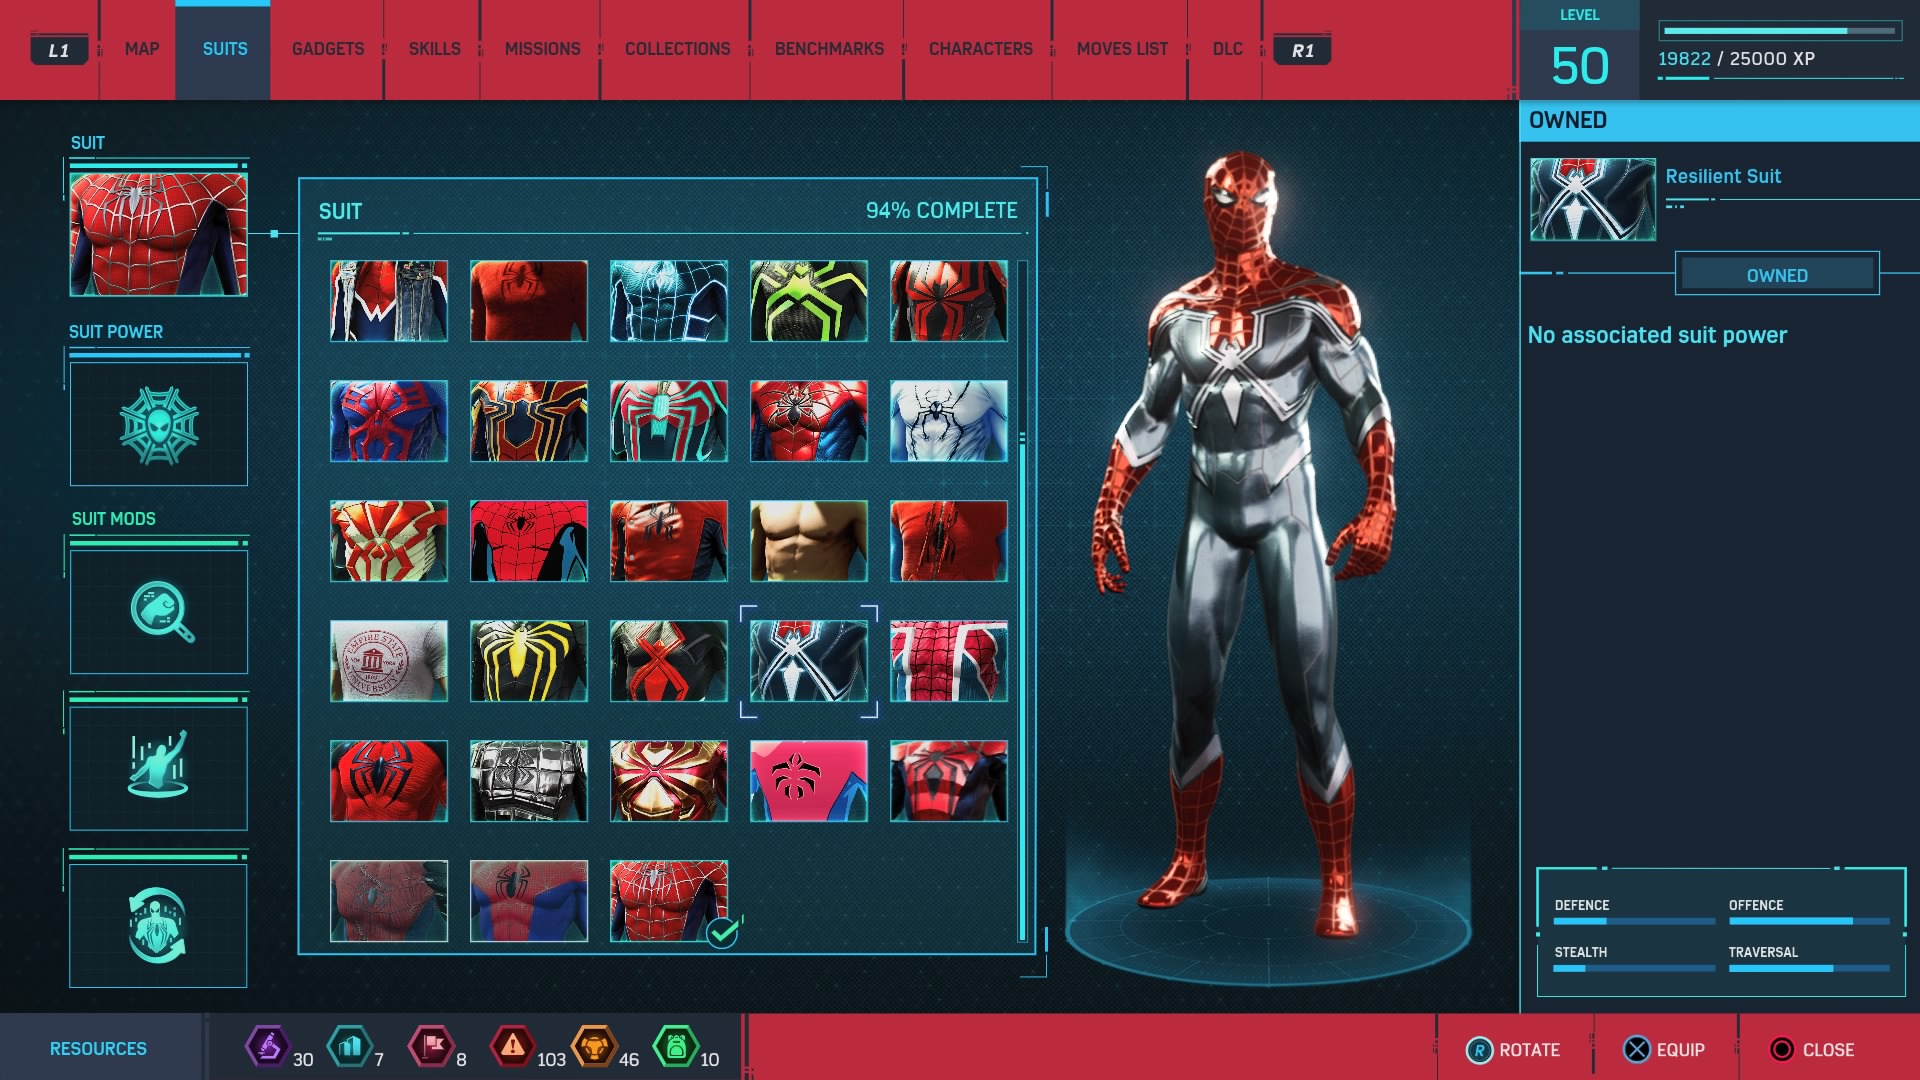Go to the Missions tab
This screenshot has height=1080, width=1920.
pos(542,49)
